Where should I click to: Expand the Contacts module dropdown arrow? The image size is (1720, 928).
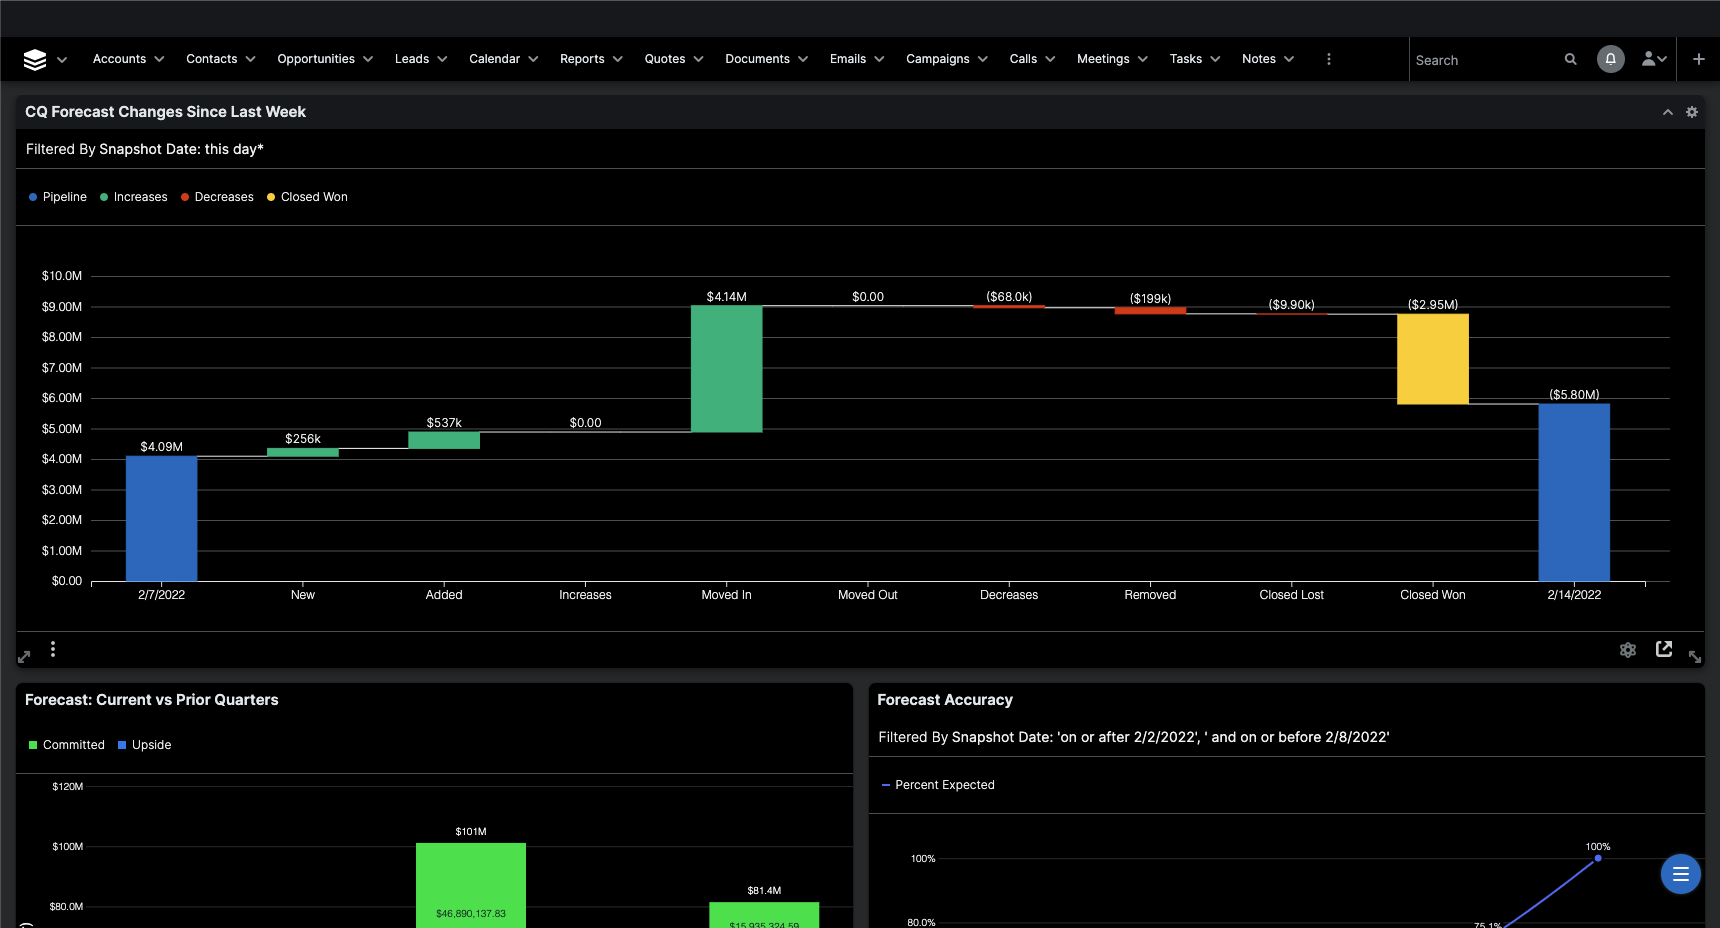250,59
